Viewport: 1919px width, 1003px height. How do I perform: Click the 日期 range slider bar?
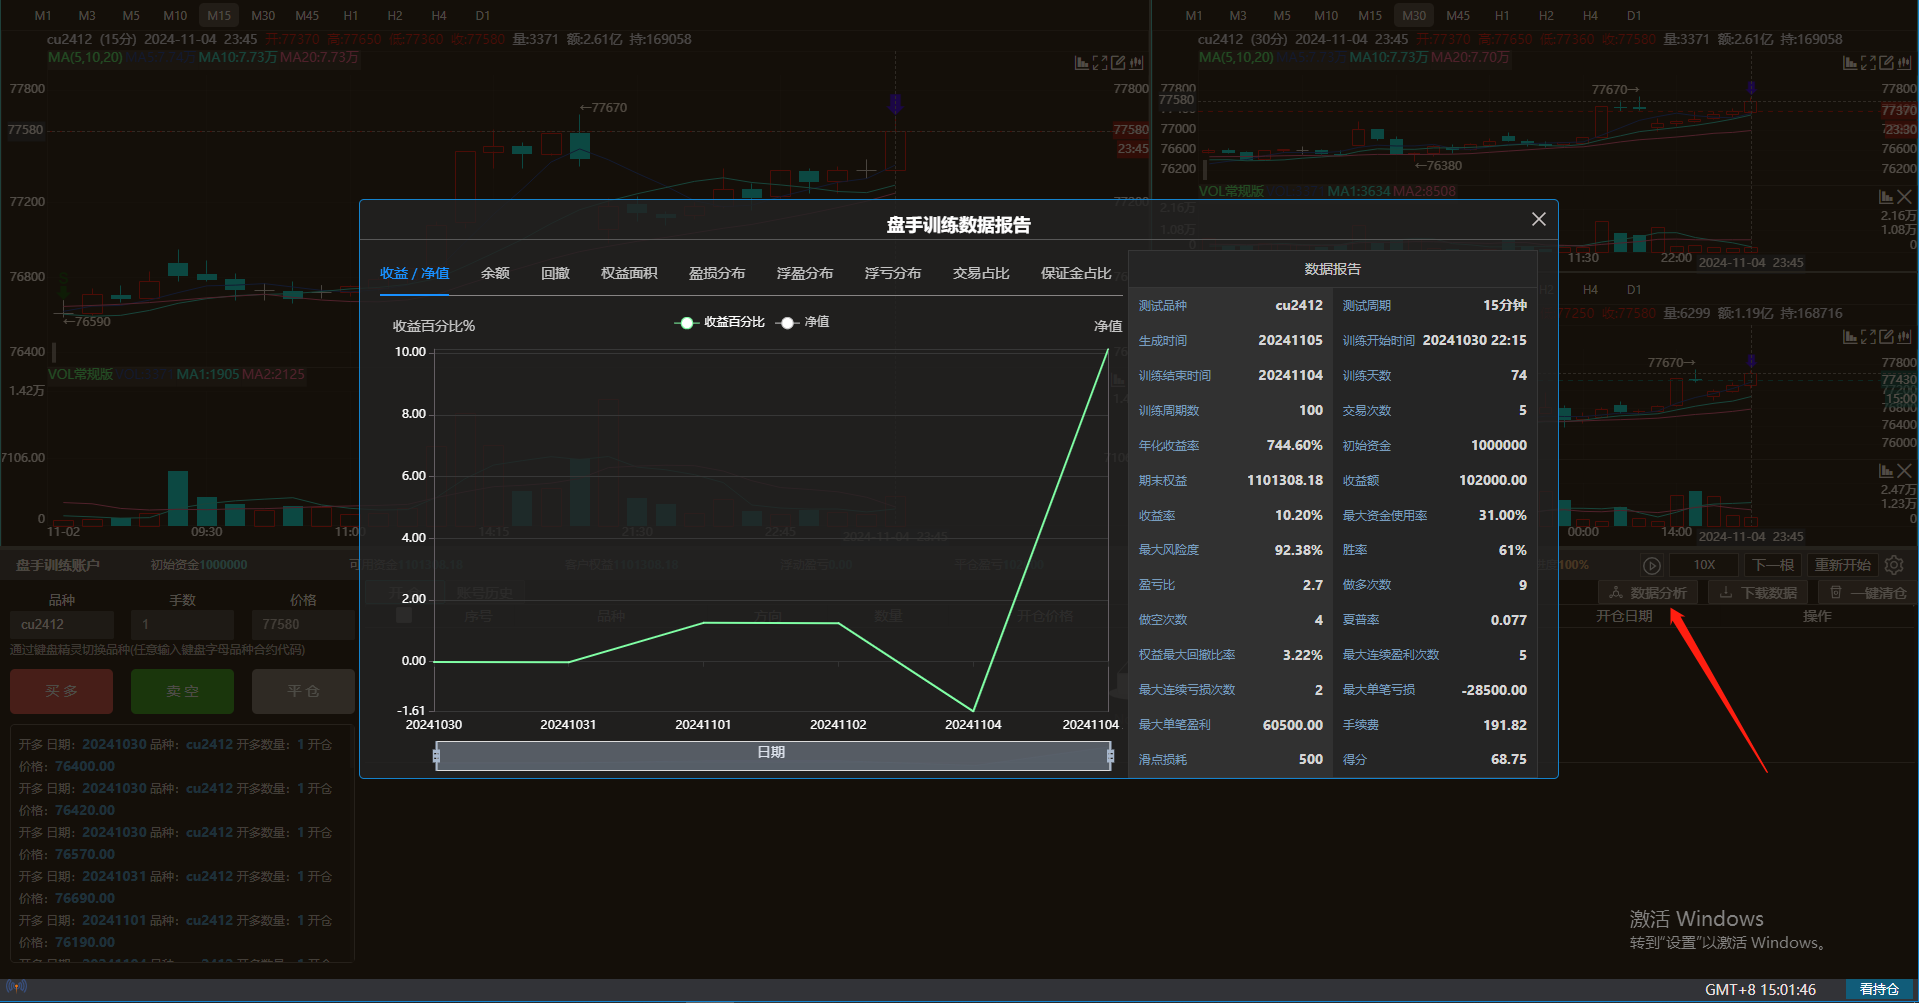click(x=773, y=756)
